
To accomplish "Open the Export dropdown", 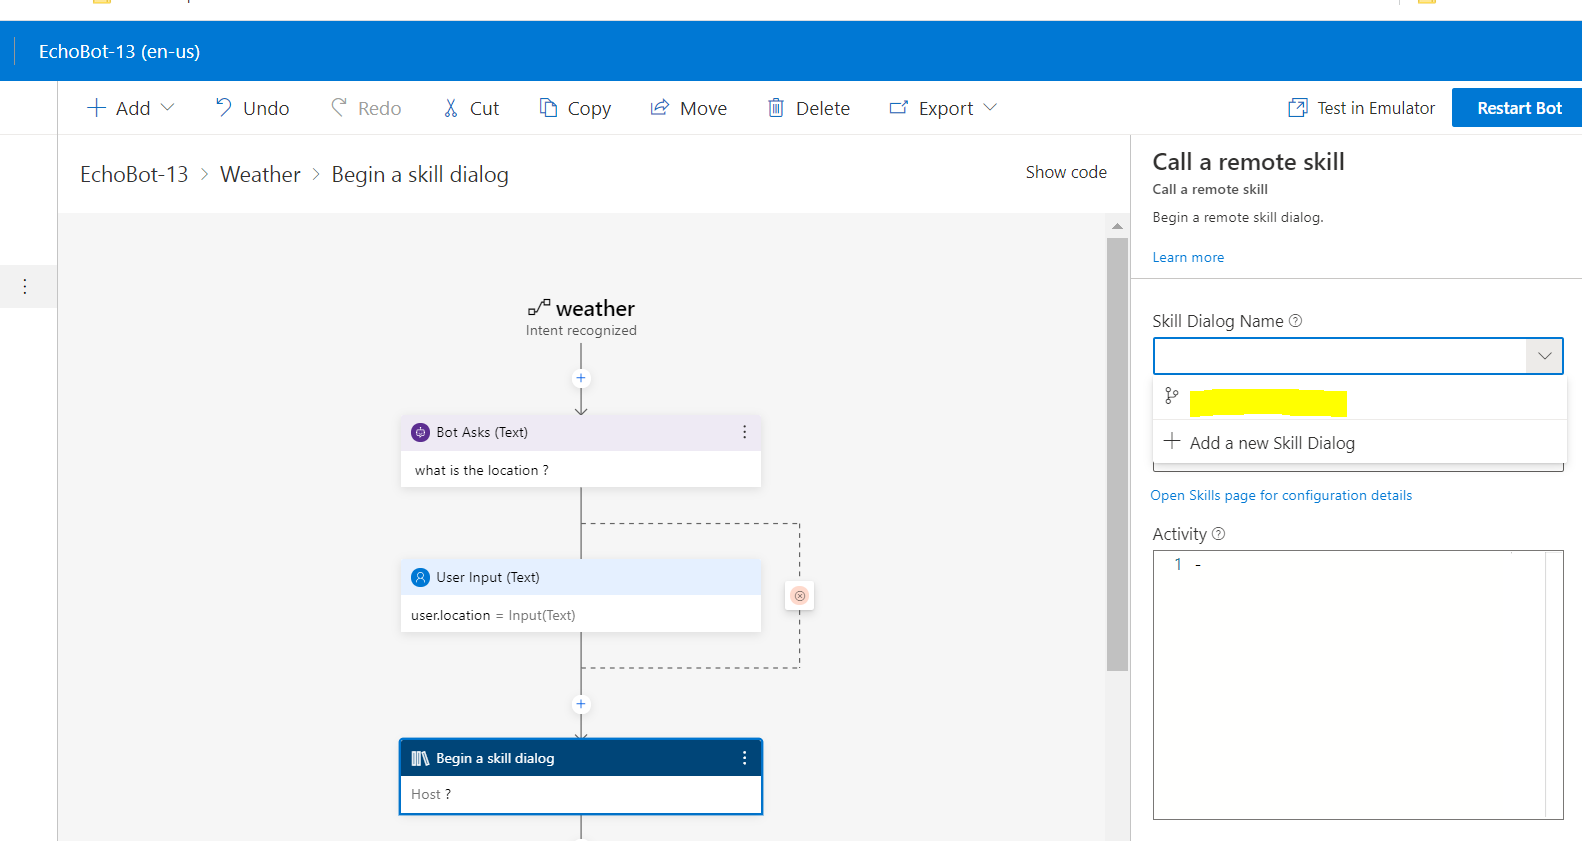I will tap(943, 108).
